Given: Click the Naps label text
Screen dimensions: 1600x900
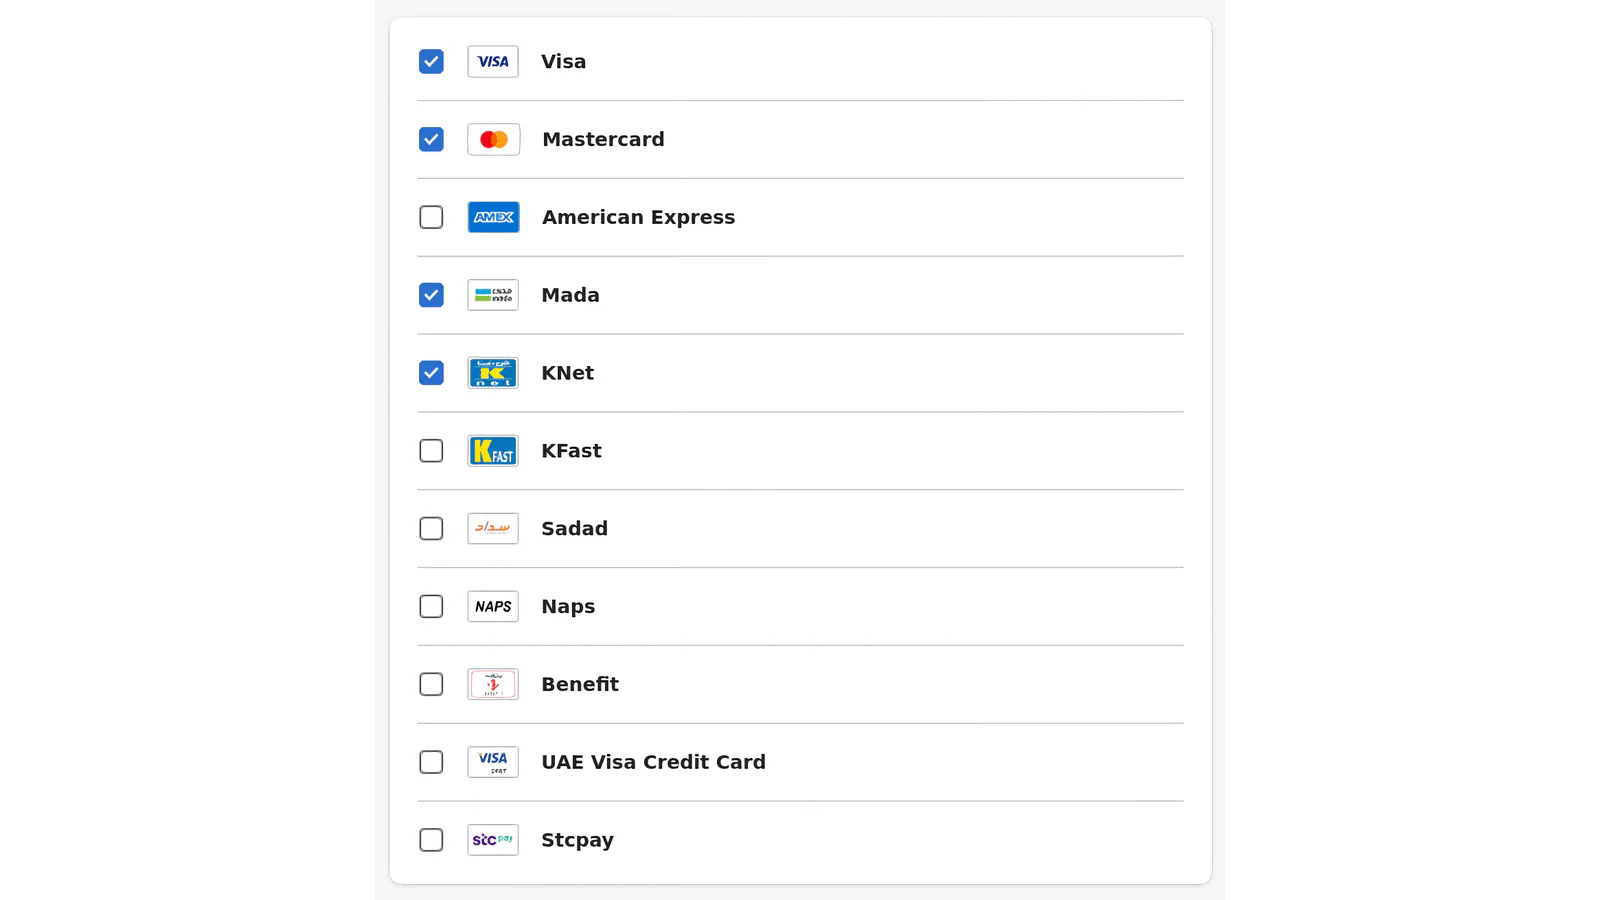Looking at the screenshot, I should (x=568, y=606).
